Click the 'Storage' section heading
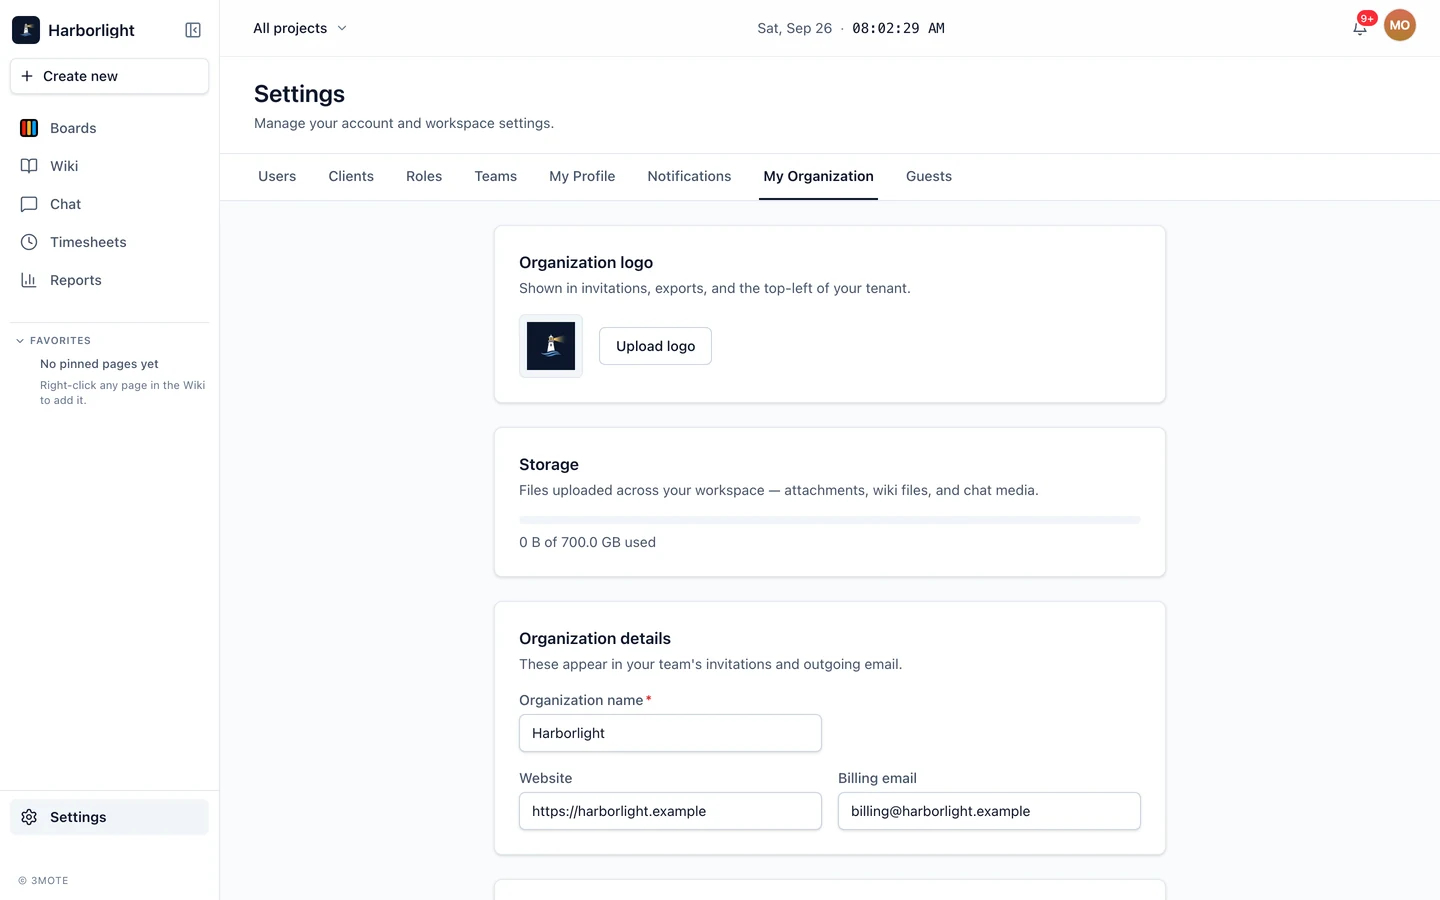The width and height of the screenshot is (1440, 900). tap(549, 464)
